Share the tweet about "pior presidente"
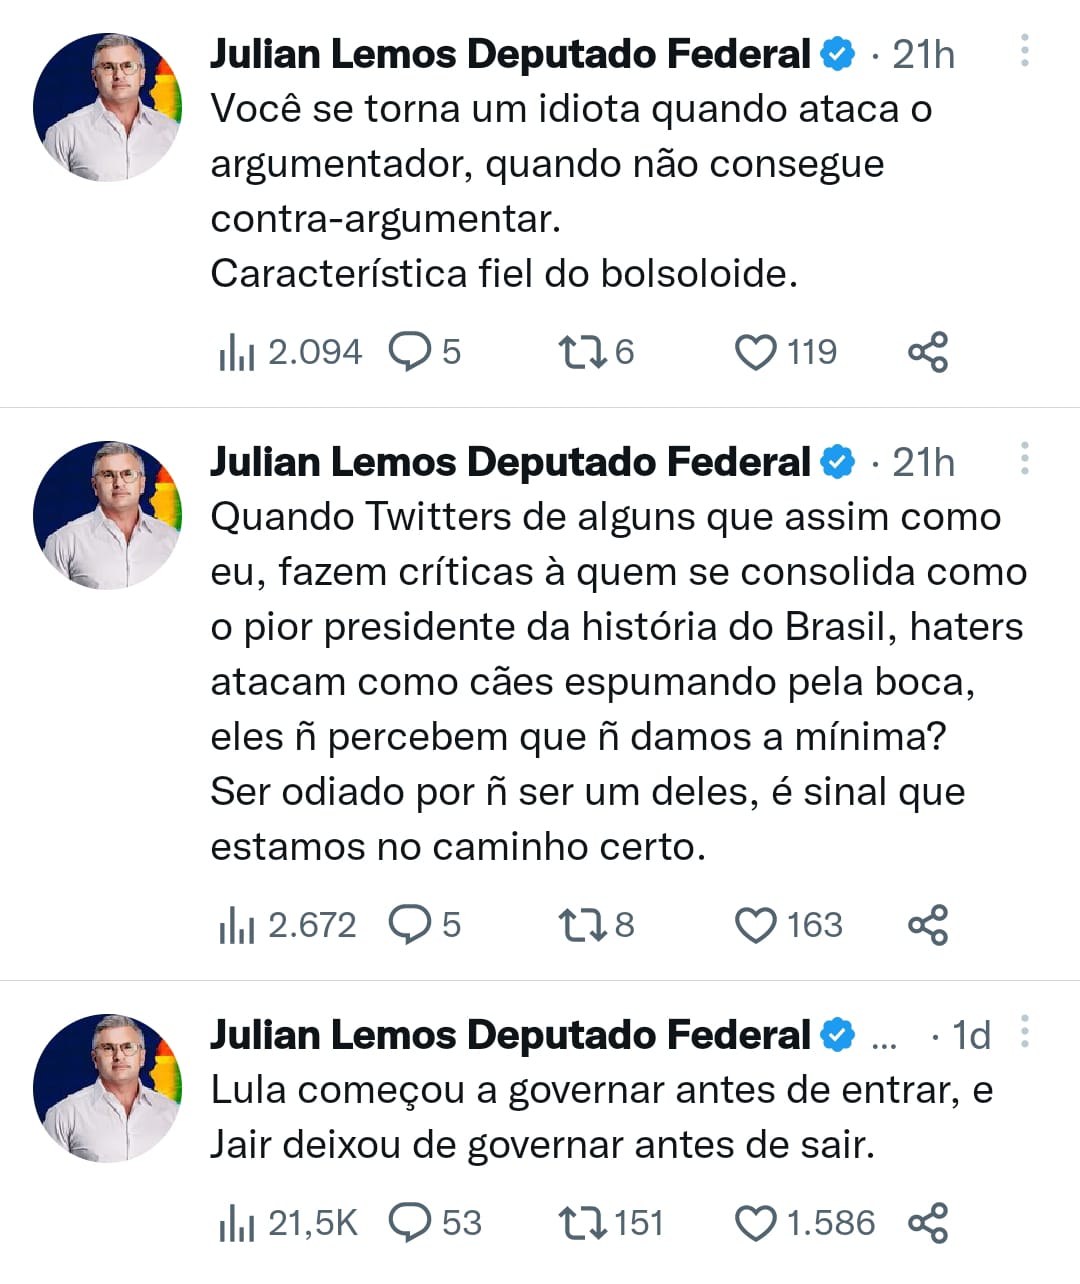Image resolution: width=1080 pixels, height=1284 pixels. pyautogui.click(x=928, y=925)
